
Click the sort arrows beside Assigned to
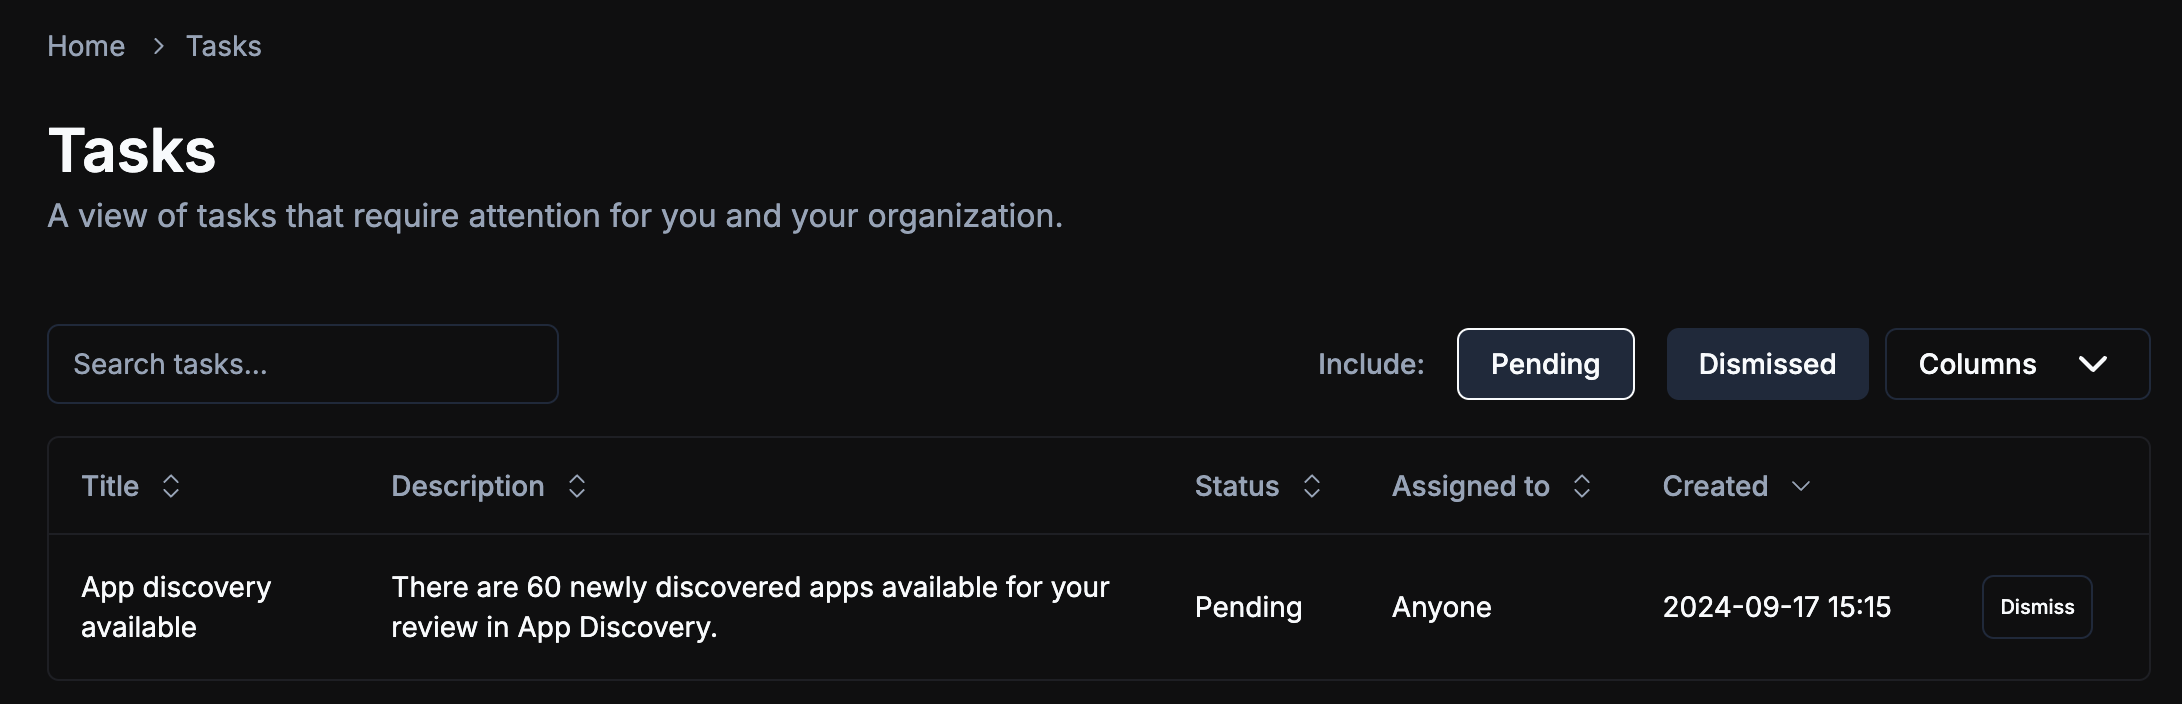click(1582, 486)
